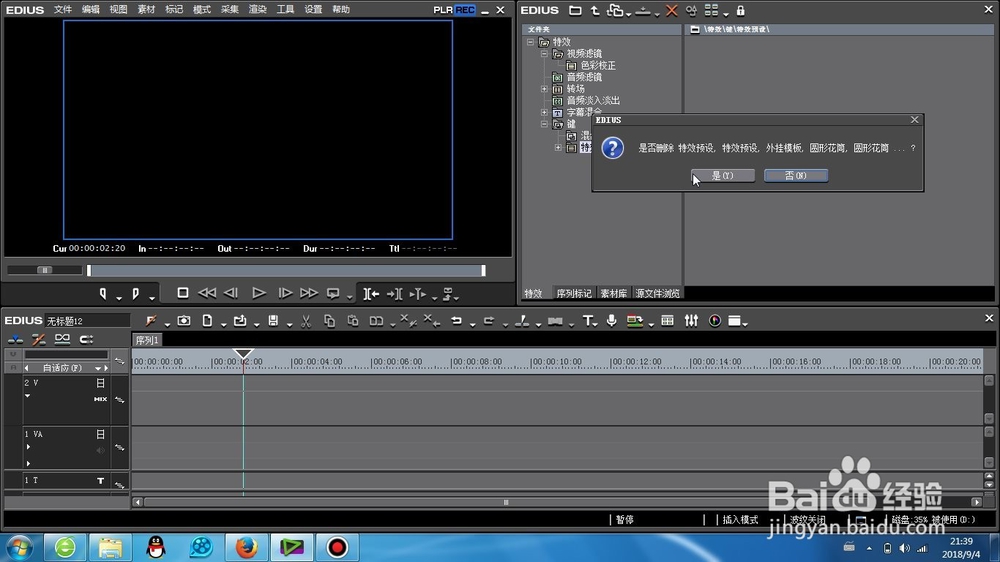1000x562 pixels.
Task: Click the shuttle slider below the player
Action: 45,270
